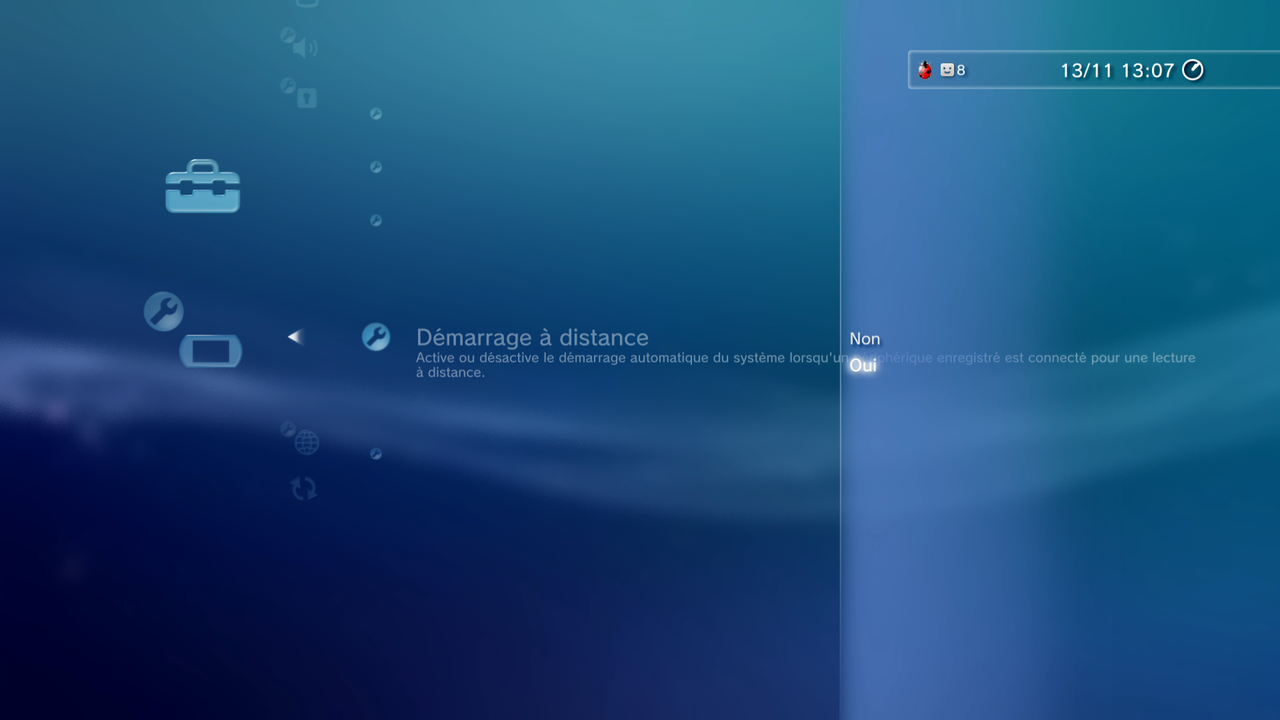This screenshot has height=720, width=1280.
Task: Click the ladybug avatar in the status bar
Action: coord(925,70)
